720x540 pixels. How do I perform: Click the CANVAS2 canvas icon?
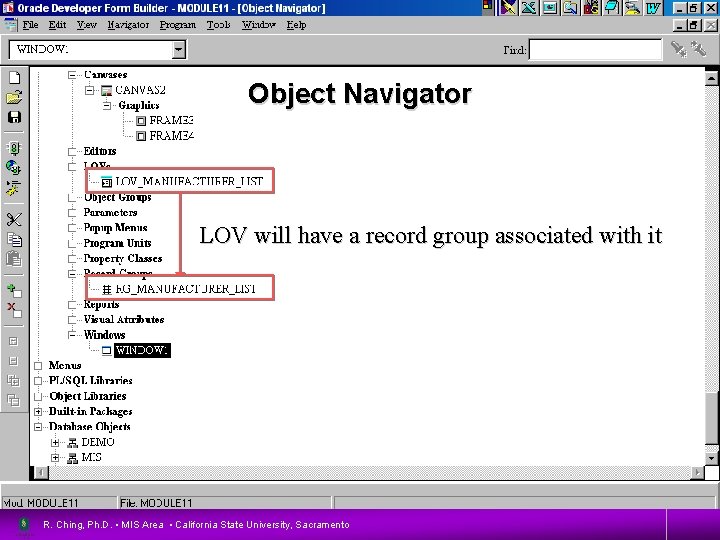click(x=106, y=90)
